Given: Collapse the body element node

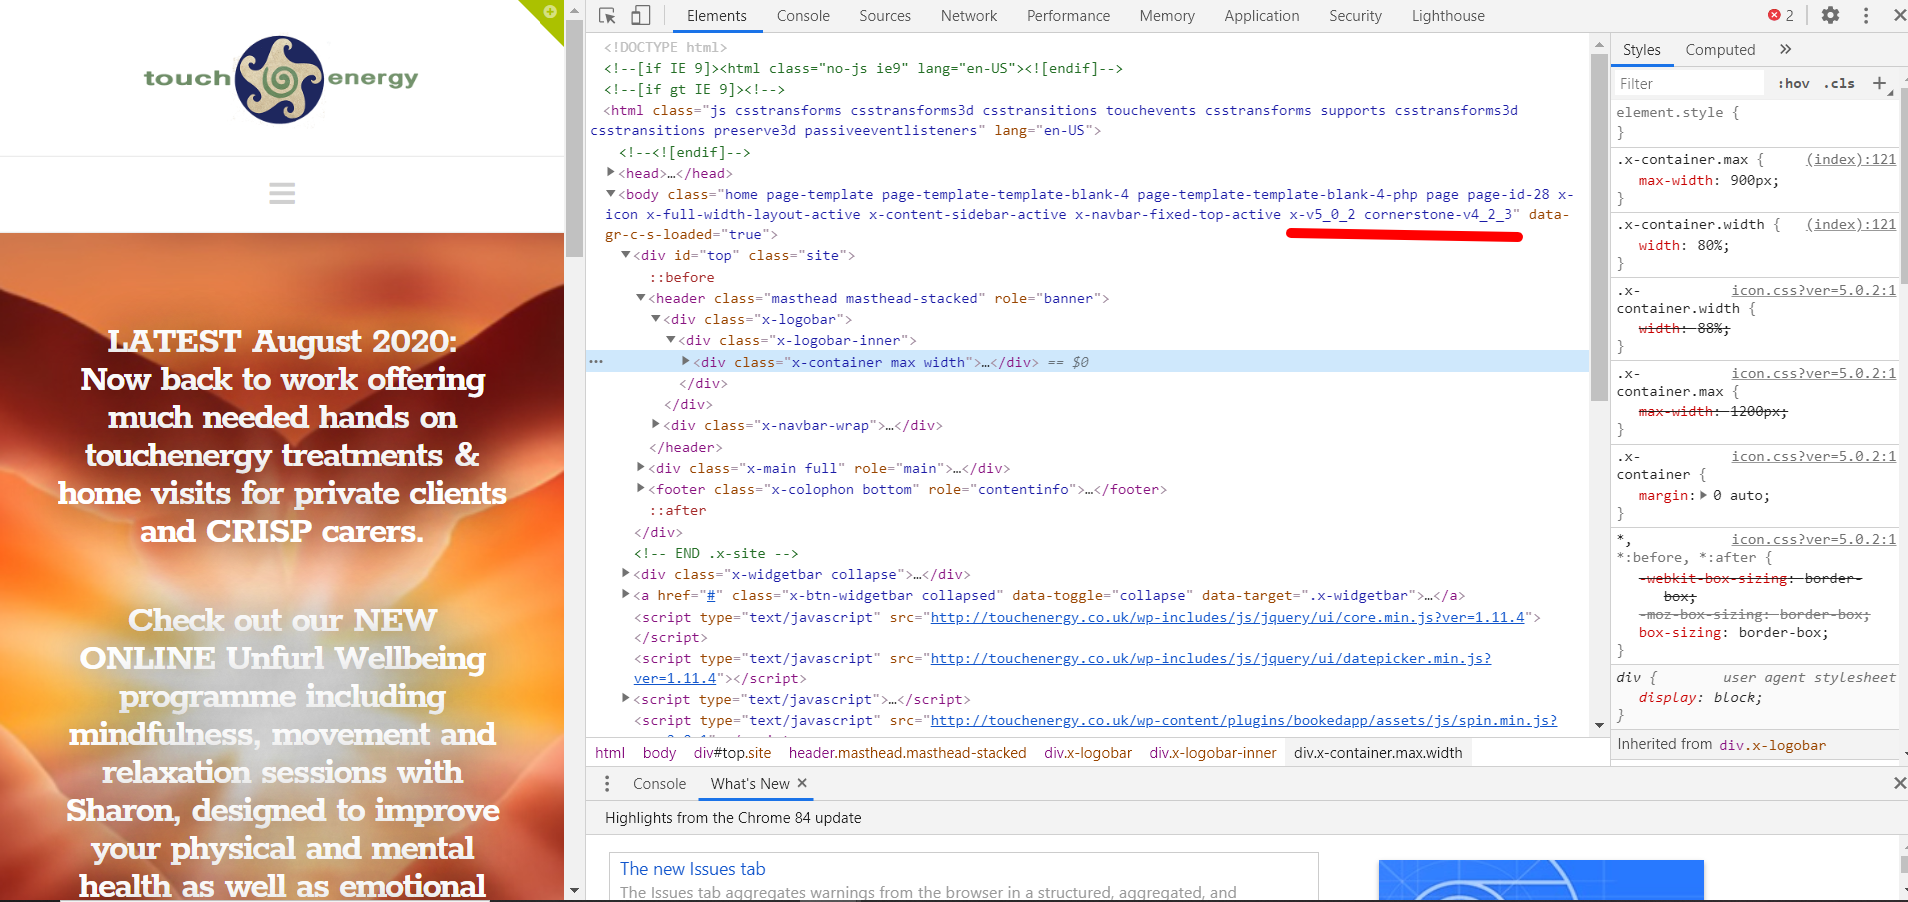Looking at the screenshot, I should coord(611,194).
